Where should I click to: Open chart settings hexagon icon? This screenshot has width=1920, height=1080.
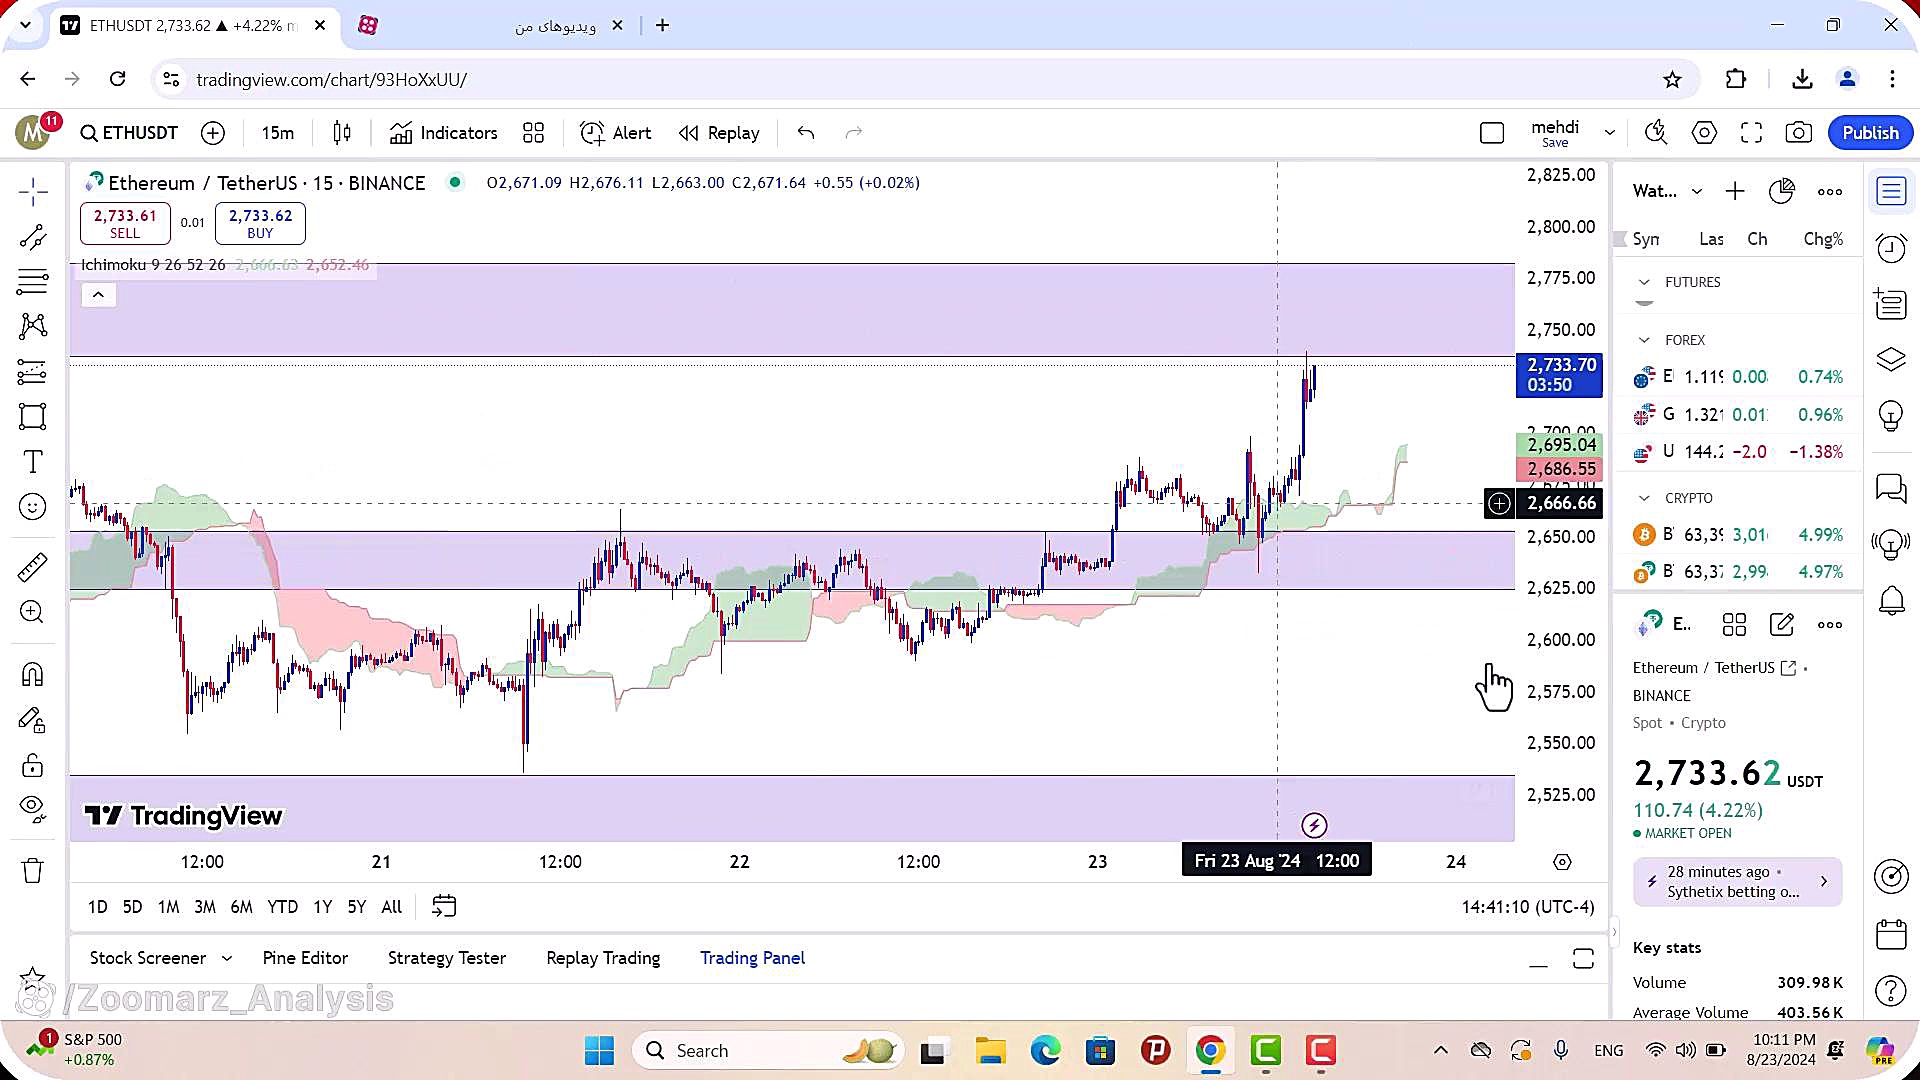(x=1704, y=133)
